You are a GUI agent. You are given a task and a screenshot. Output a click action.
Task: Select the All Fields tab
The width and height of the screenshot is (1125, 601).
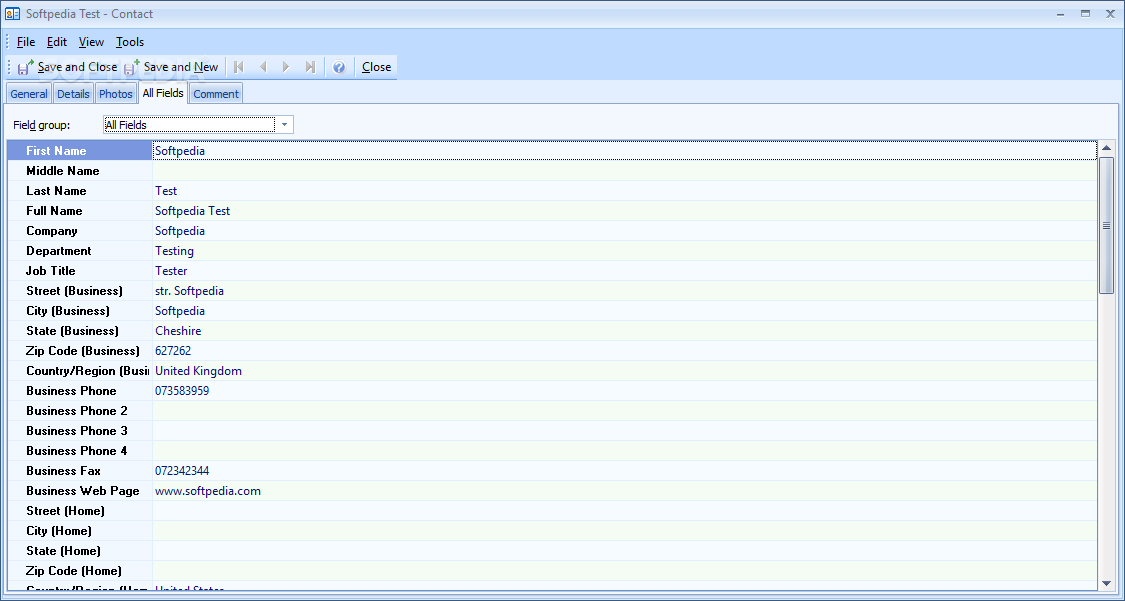[163, 93]
